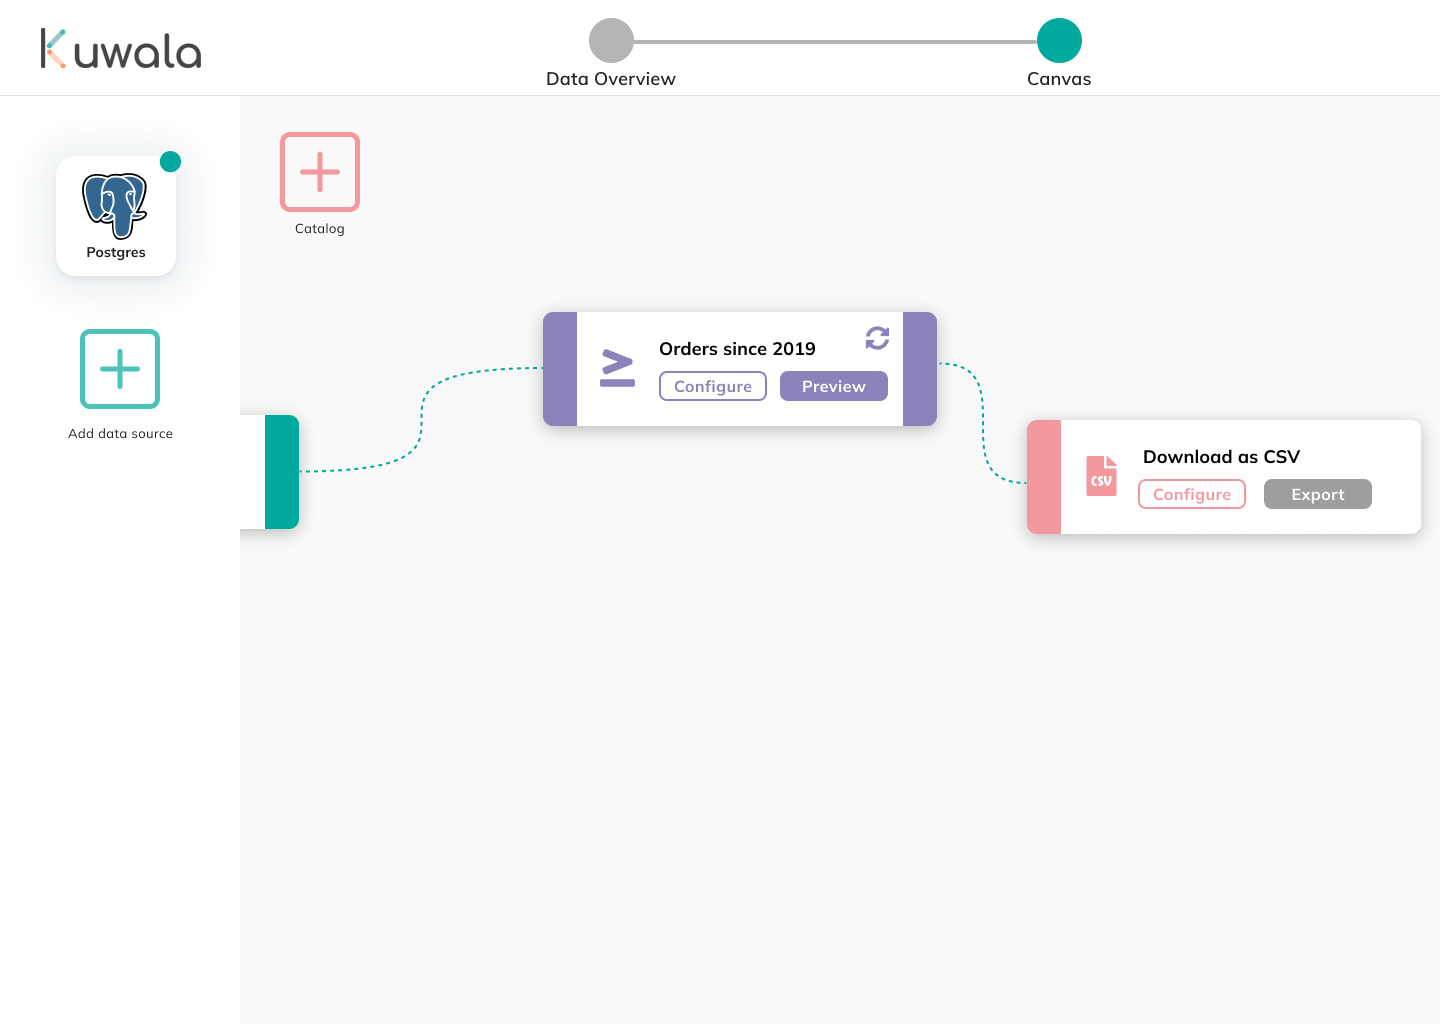Click the Catalog label
The image size is (1440, 1024).
(320, 229)
